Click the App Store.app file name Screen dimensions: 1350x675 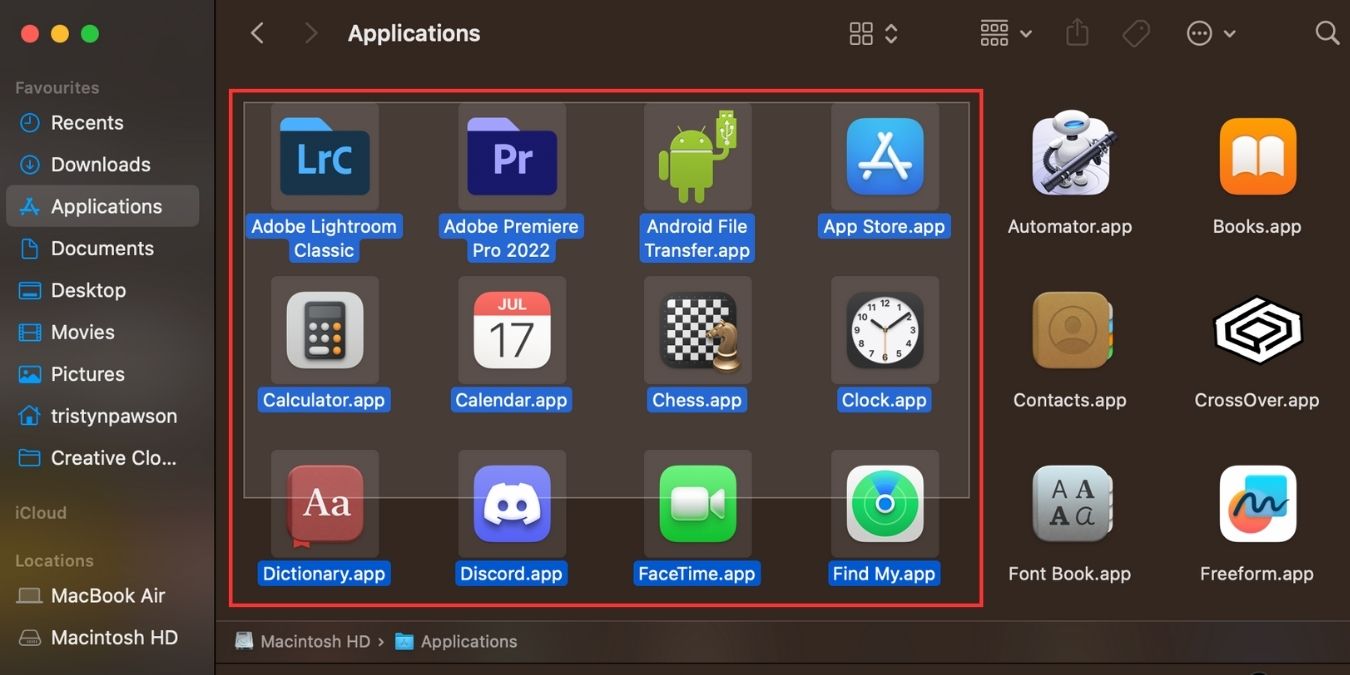[884, 226]
